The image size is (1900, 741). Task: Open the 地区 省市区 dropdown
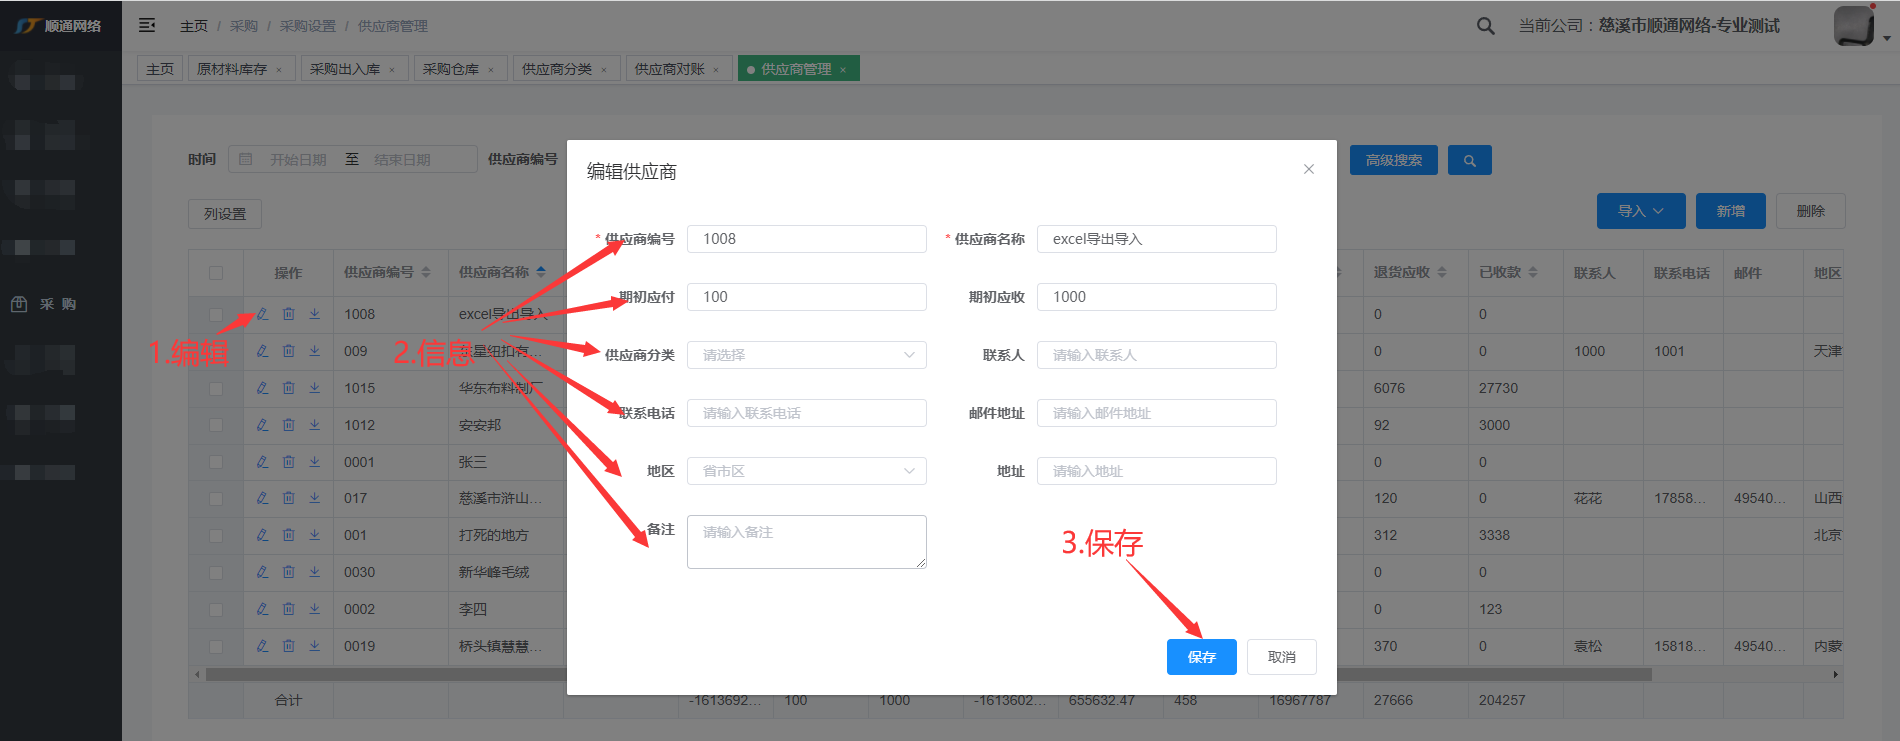click(x=806, y=471)
